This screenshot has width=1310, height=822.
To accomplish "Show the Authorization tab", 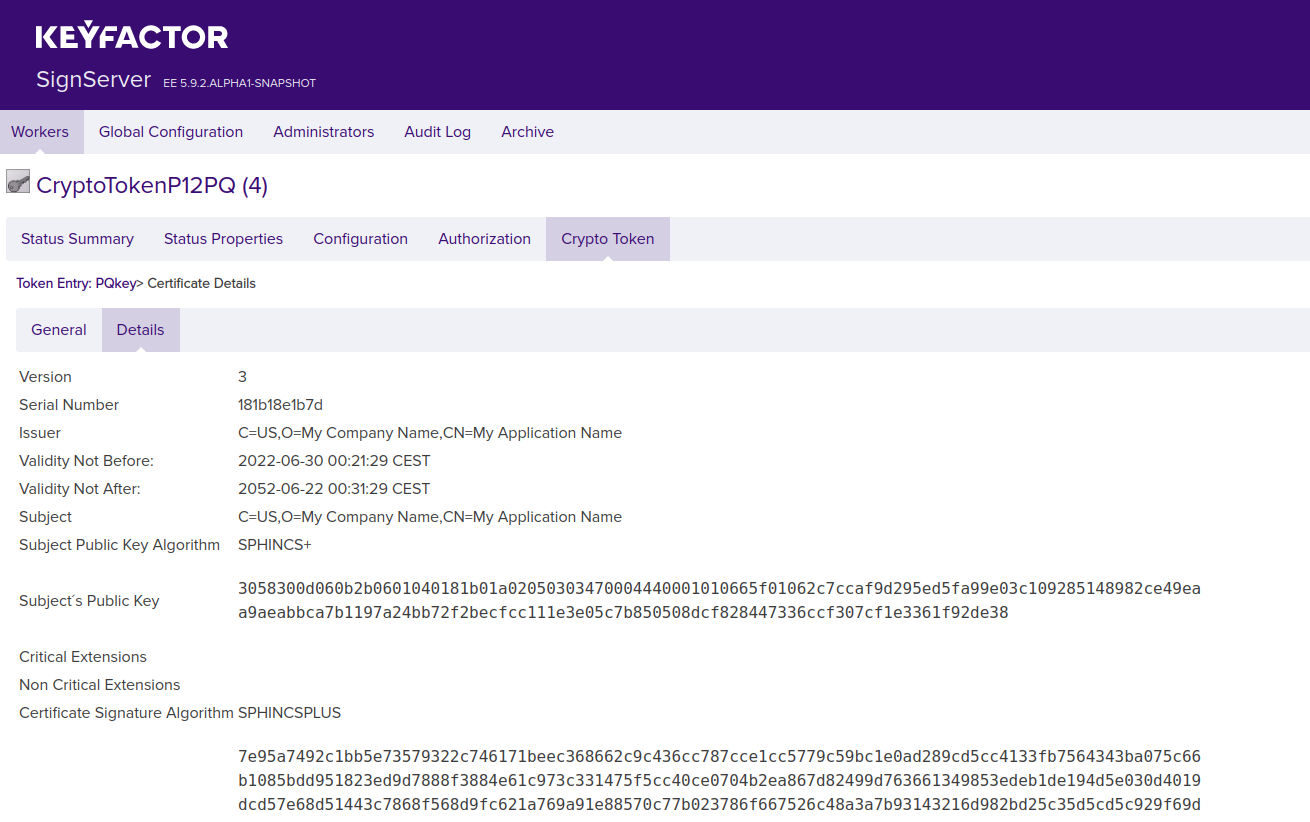I will click(484, 239).
